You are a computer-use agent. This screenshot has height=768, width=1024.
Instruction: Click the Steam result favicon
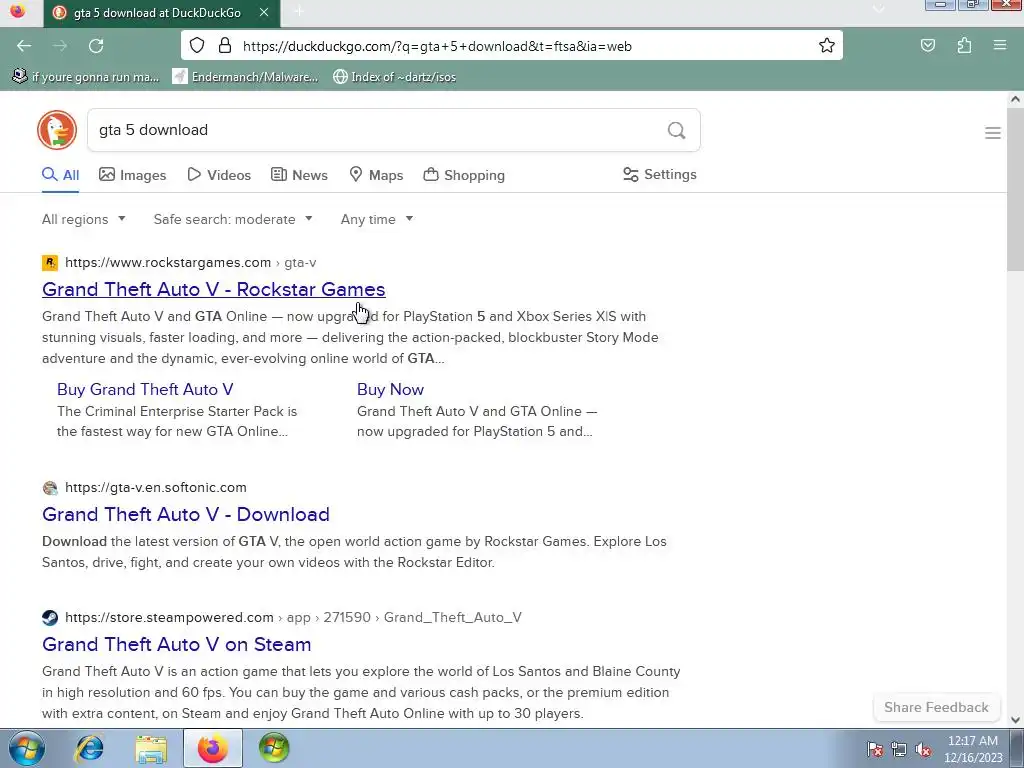point(50,618)
